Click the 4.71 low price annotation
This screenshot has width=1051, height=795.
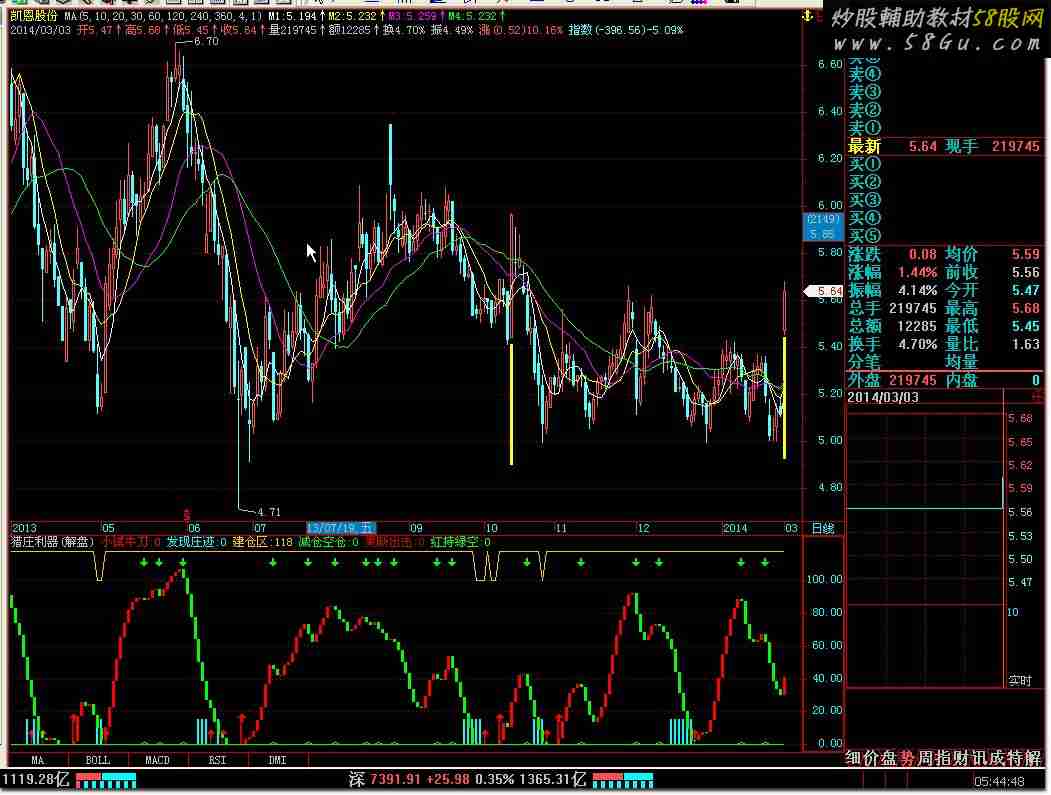click(x=268, y=512)
